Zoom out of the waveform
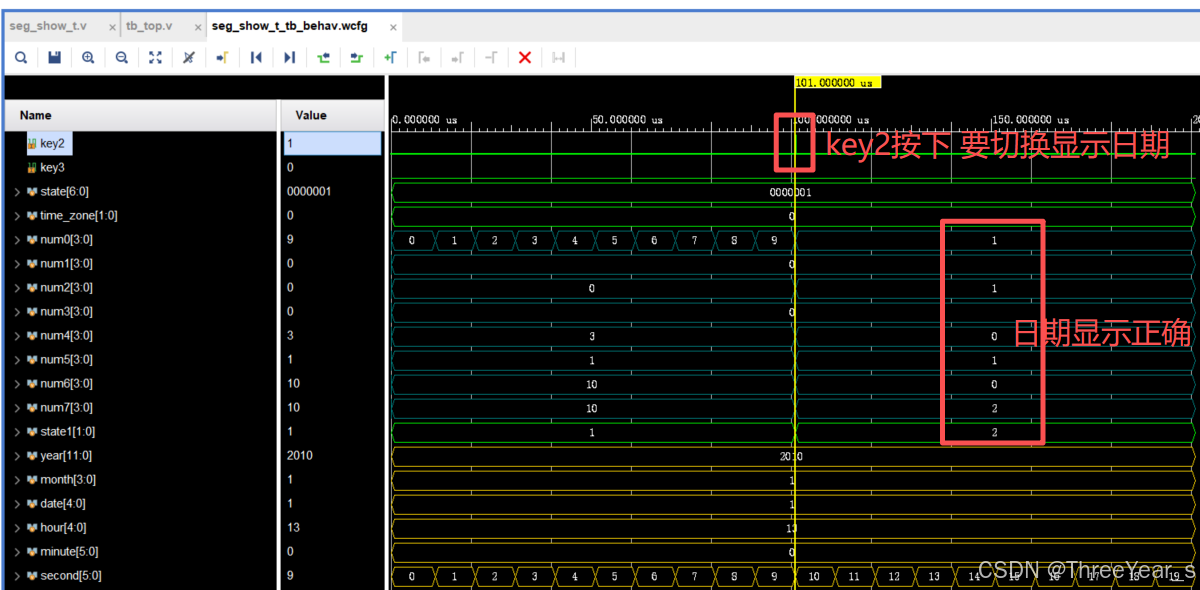 point(121,58)
